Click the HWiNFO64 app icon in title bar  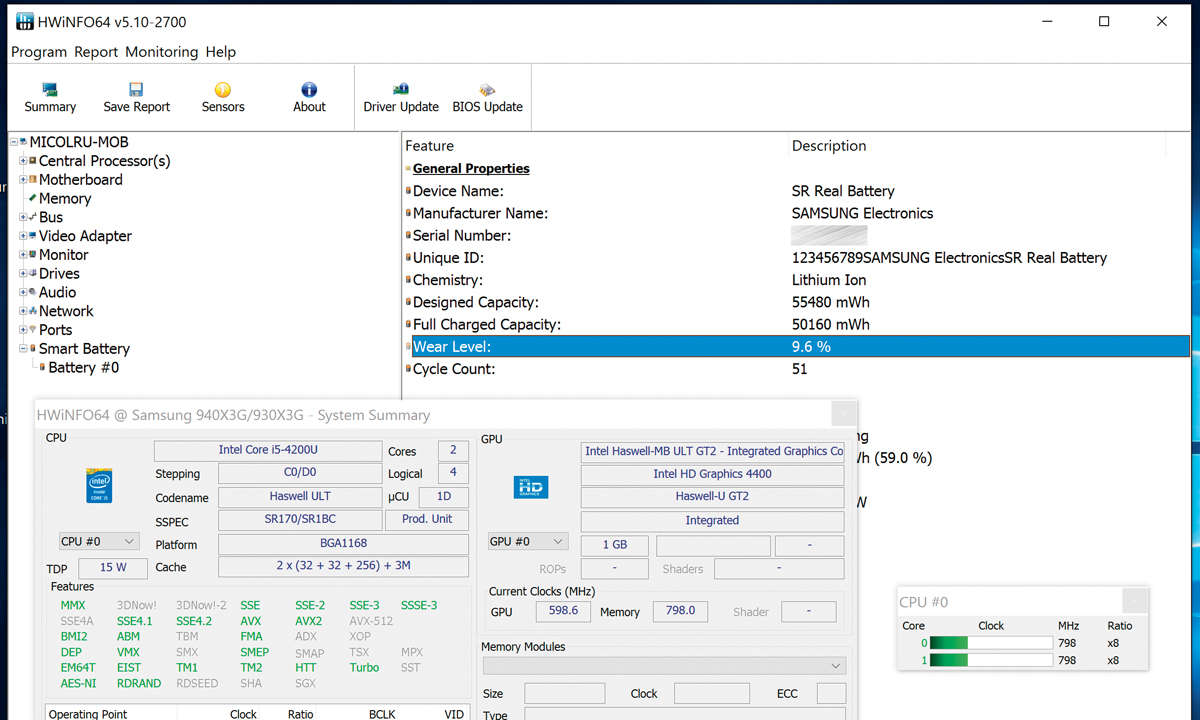[x=26, y=21]
